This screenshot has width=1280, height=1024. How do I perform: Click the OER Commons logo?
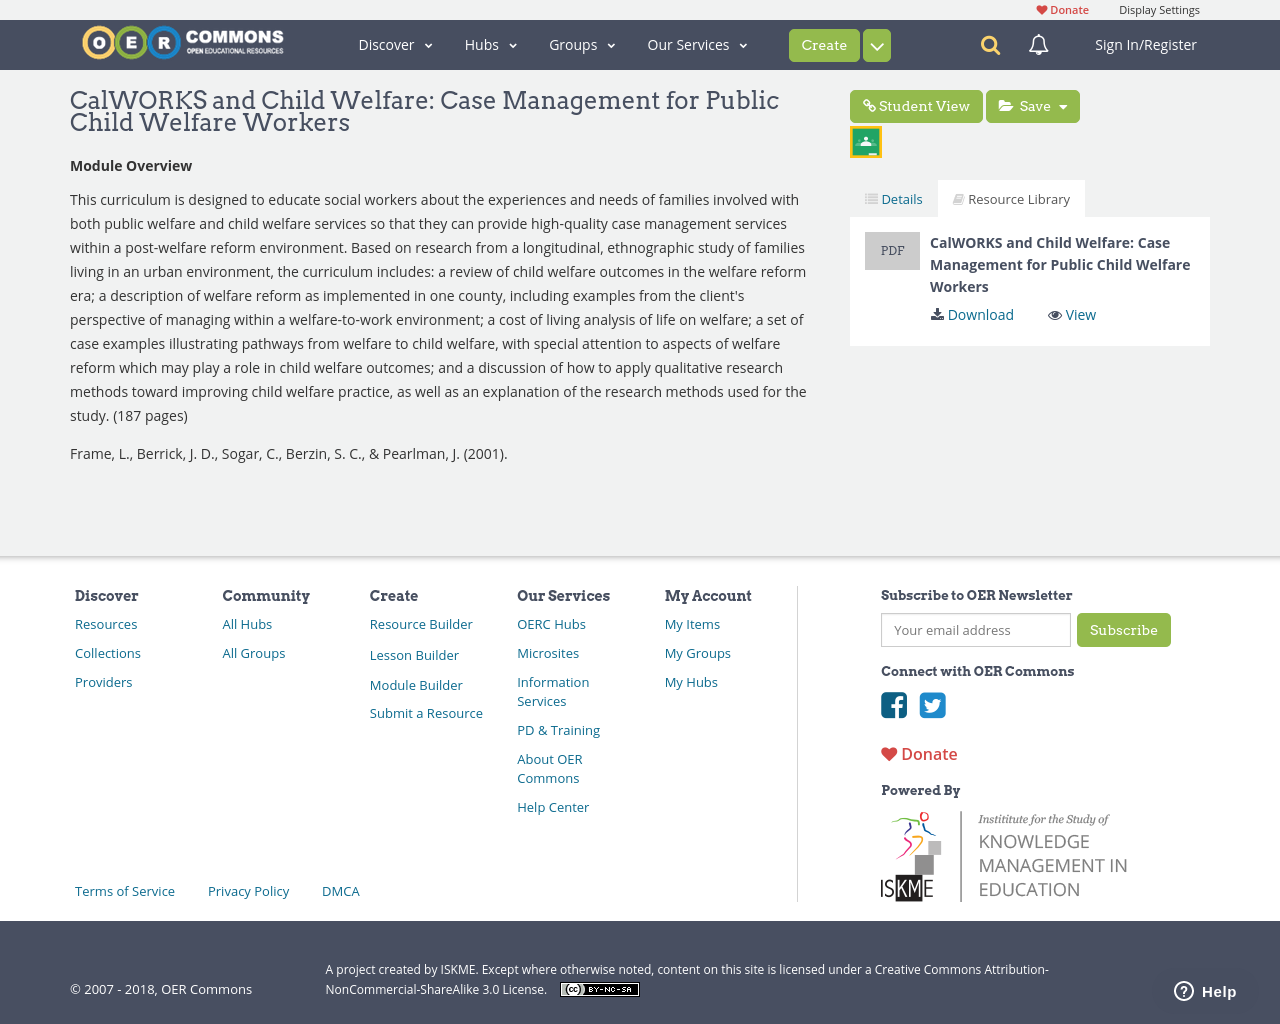pos(182,42)
